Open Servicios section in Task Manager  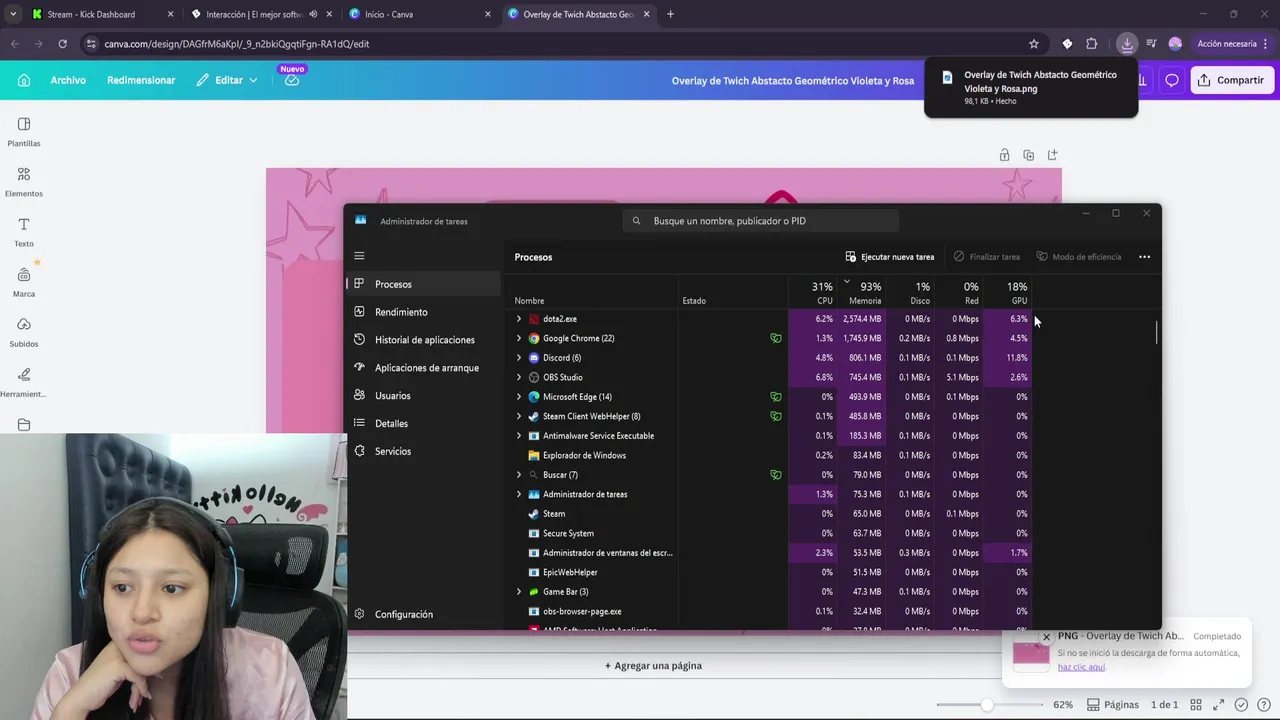click(424, 451)
